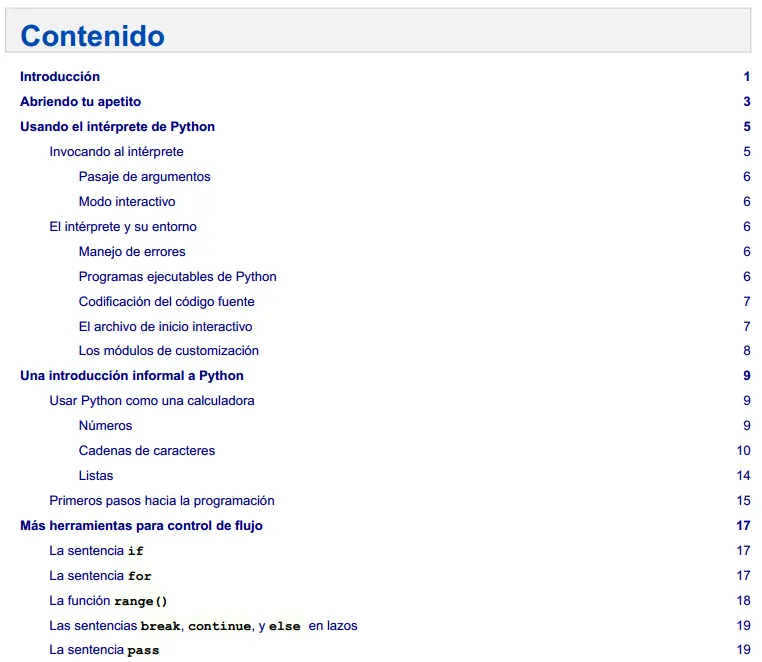Open La sentencia if section
This screenshot has width=762, height=662.
point(96,551)
